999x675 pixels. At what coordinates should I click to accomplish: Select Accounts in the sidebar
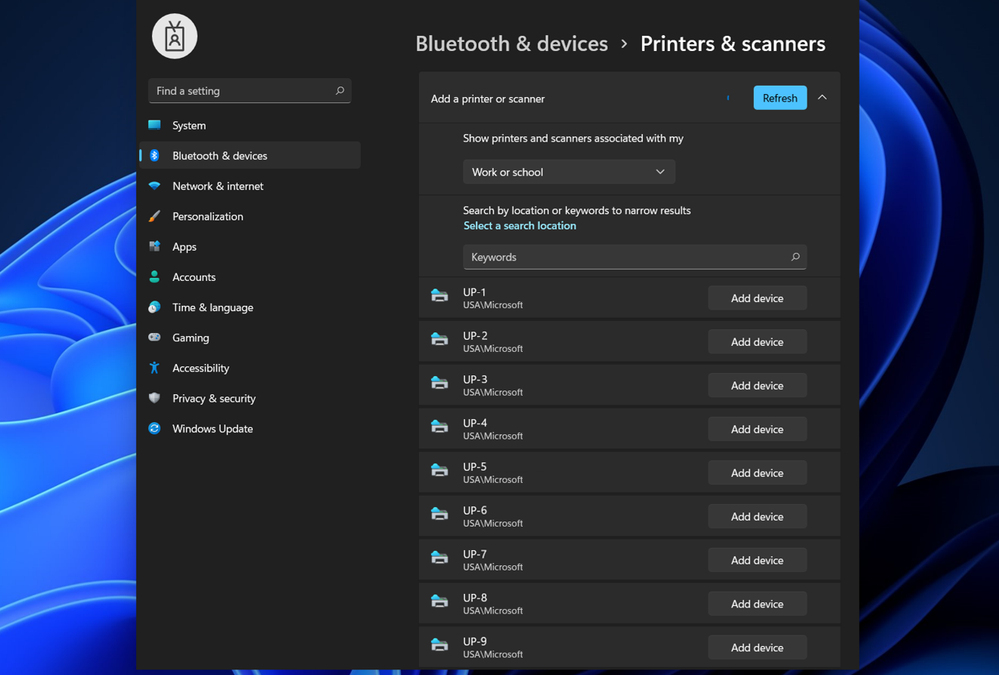[250, 277]
